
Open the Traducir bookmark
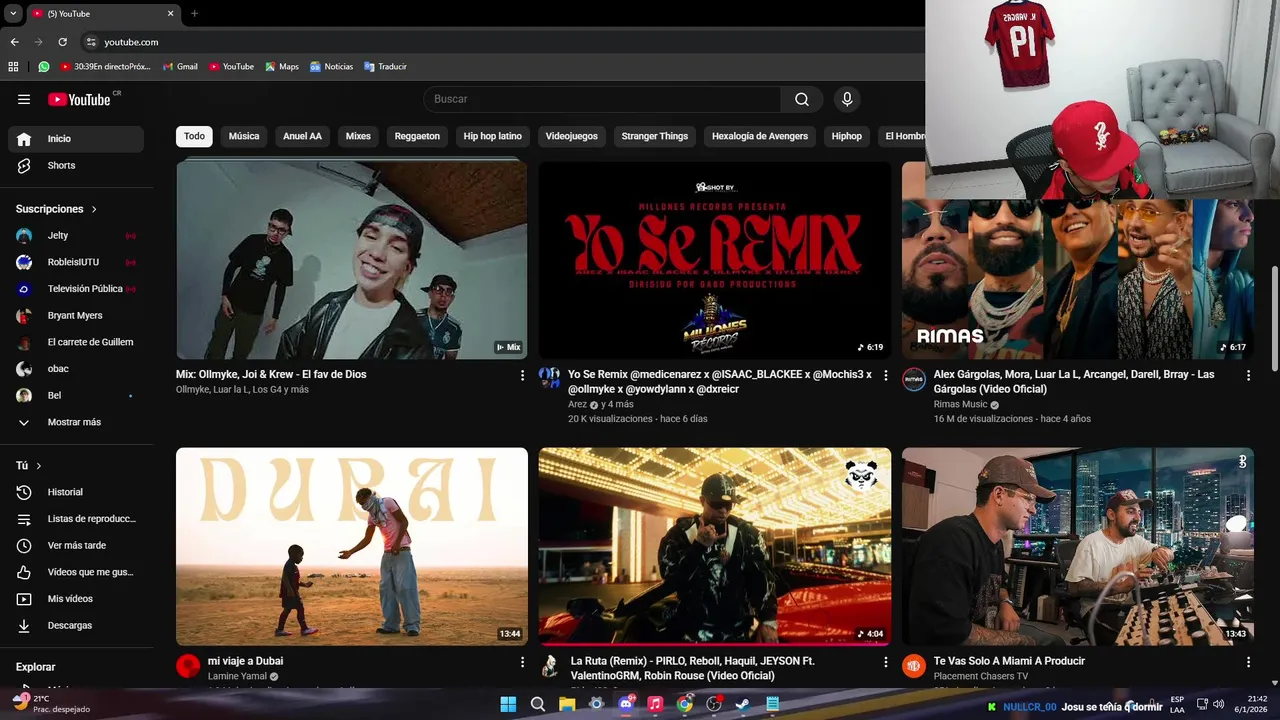click(385, 67)
